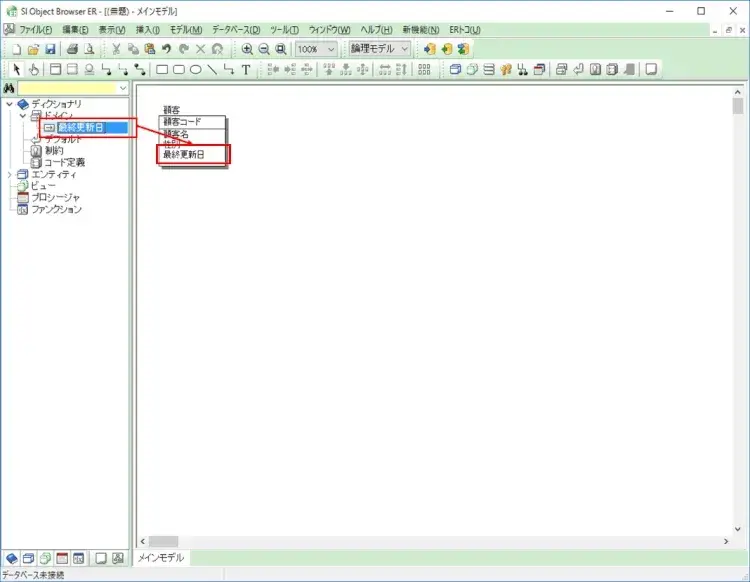Viewport: 750px width, 582px height.
Task: Select the rectangle shape tool
Action: pyautogui.click(x=162, y=70)
